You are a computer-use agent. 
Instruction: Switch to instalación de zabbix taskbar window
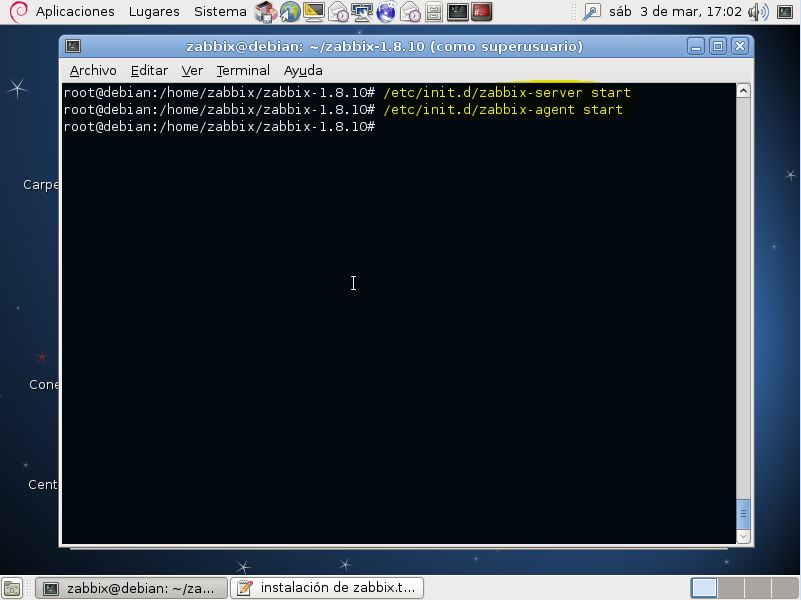coord(327,588)
